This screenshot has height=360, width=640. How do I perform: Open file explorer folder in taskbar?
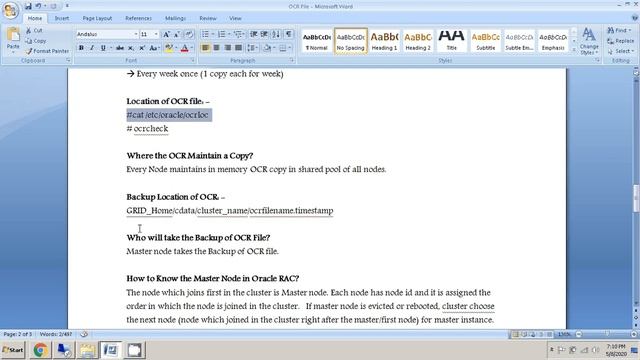pos(87,350)
